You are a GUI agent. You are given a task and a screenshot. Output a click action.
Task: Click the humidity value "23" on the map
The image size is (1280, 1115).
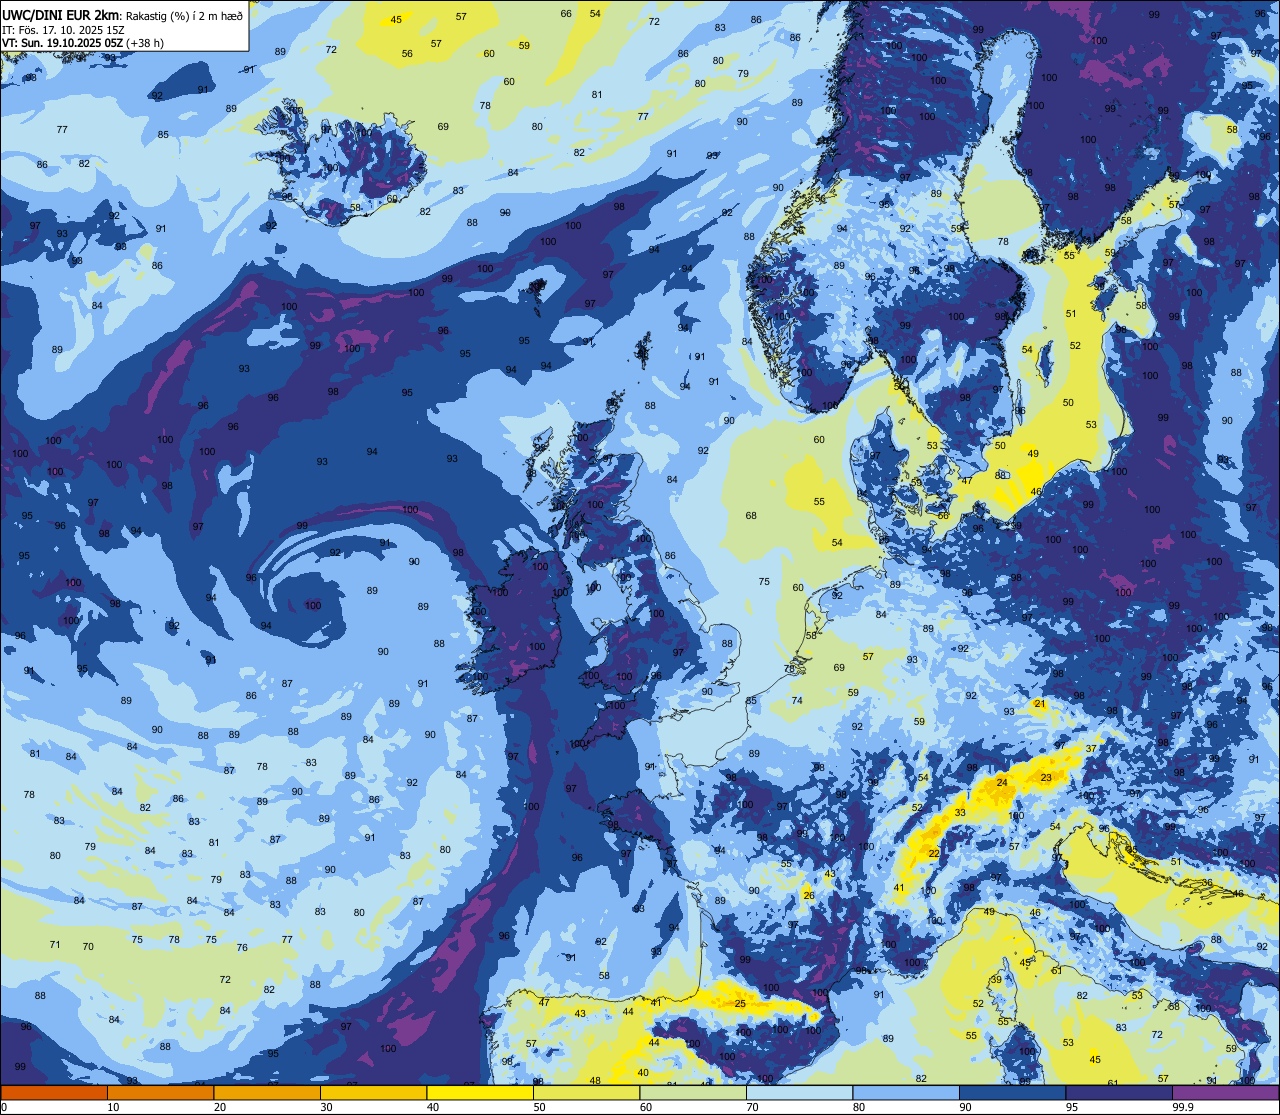click(x=1046, y=777)
